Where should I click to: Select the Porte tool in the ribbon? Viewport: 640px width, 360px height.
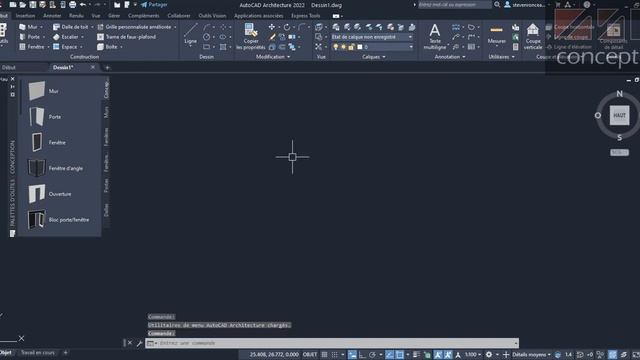30,37
